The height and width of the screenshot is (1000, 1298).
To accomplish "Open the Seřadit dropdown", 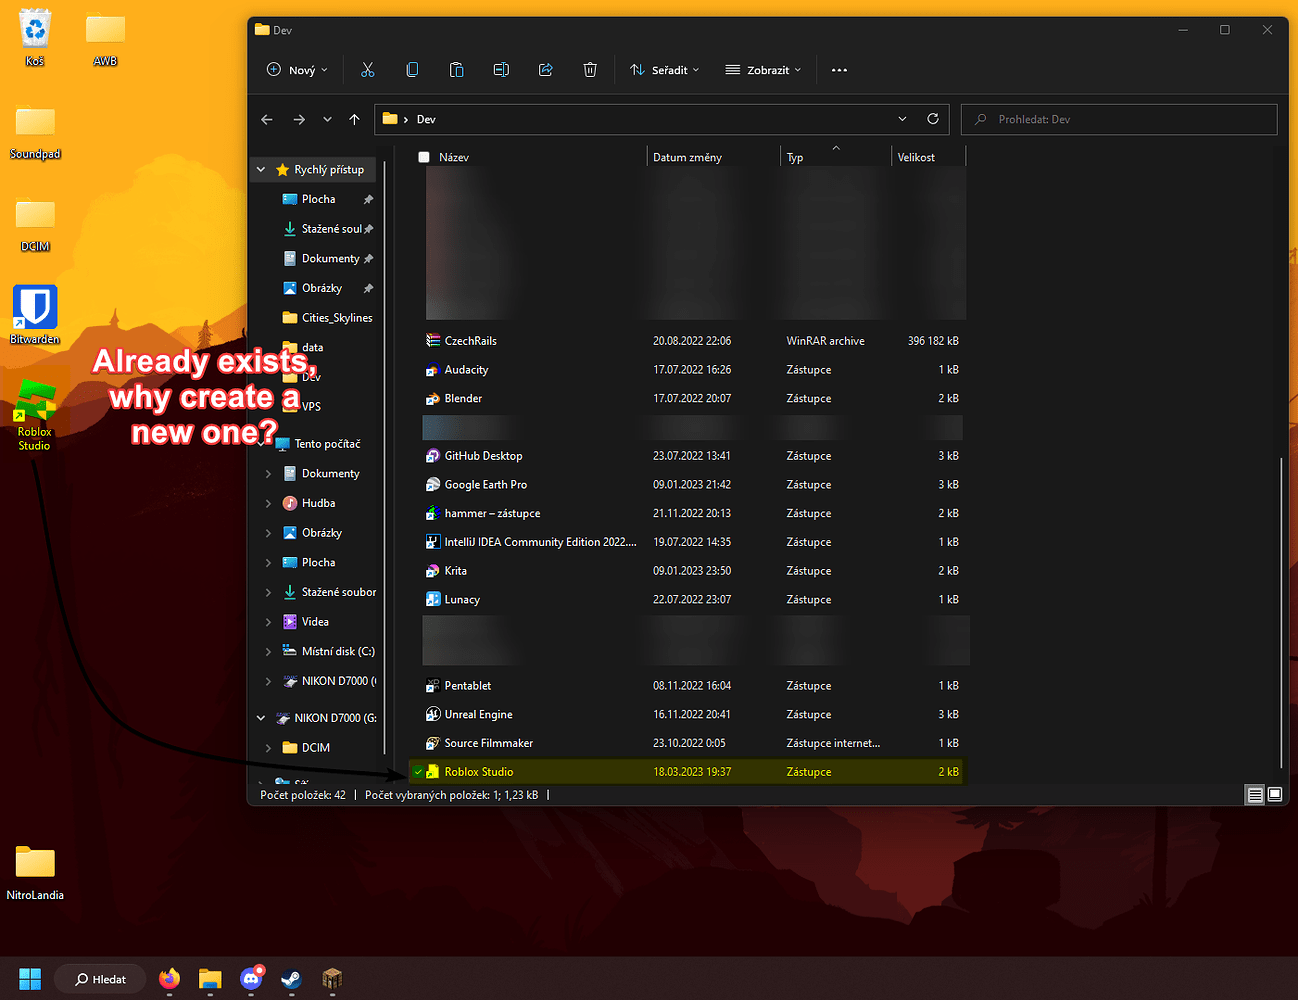I will [x=664, y=69].
